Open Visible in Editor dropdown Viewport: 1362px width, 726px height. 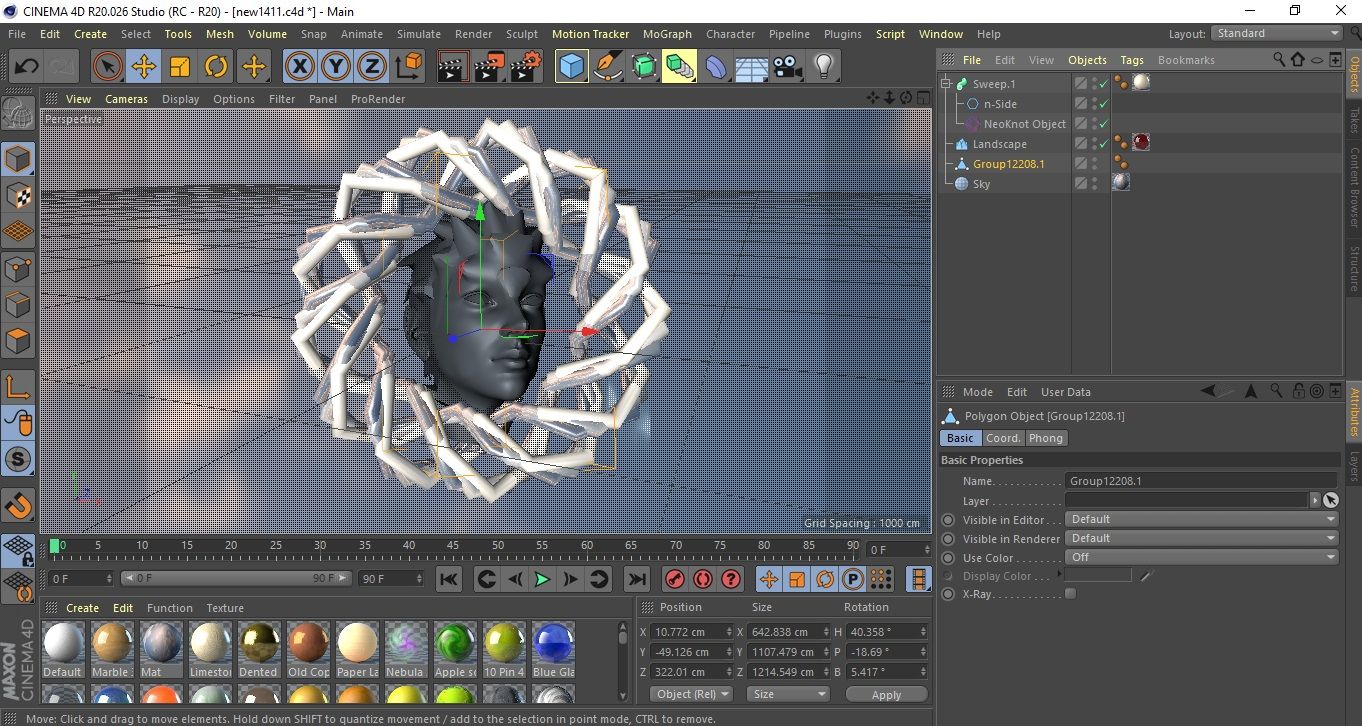pos(1201,520)
